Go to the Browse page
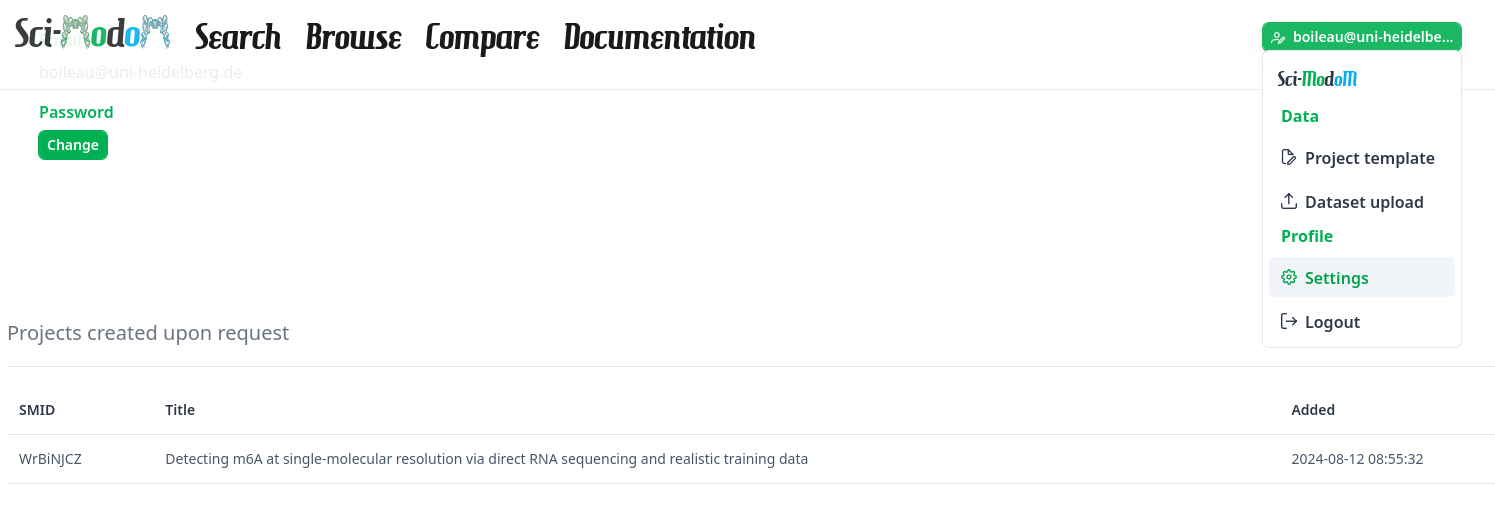This screenshot has height=508, width=1495. 354,38
